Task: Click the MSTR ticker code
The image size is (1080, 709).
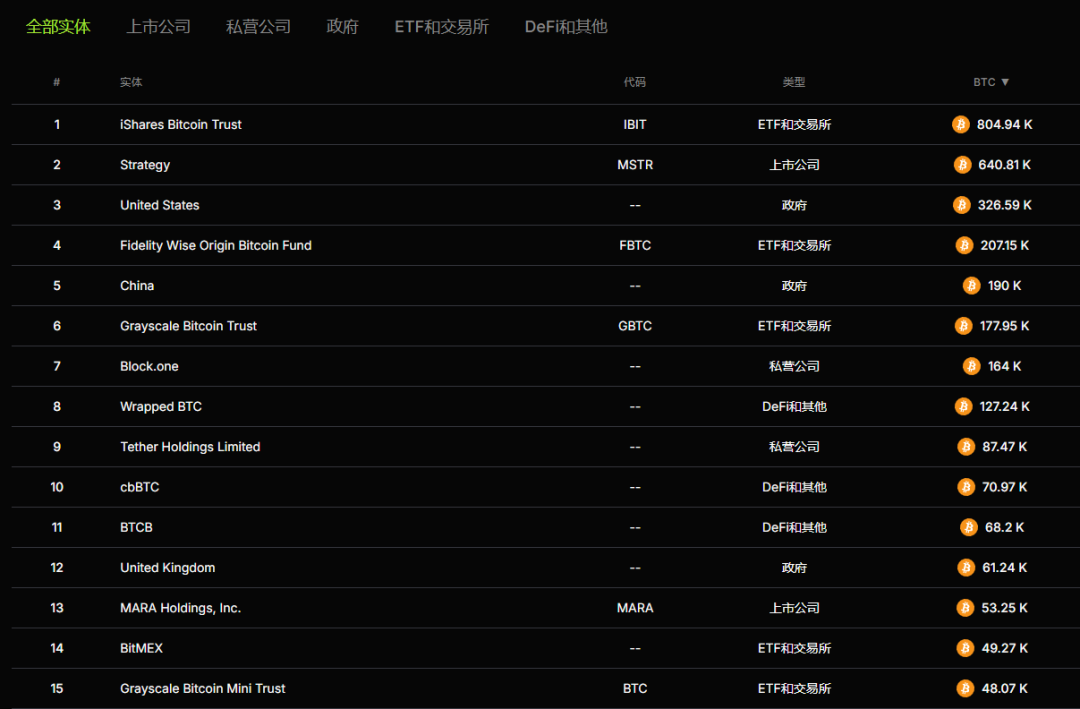Action: click(634, 165)
